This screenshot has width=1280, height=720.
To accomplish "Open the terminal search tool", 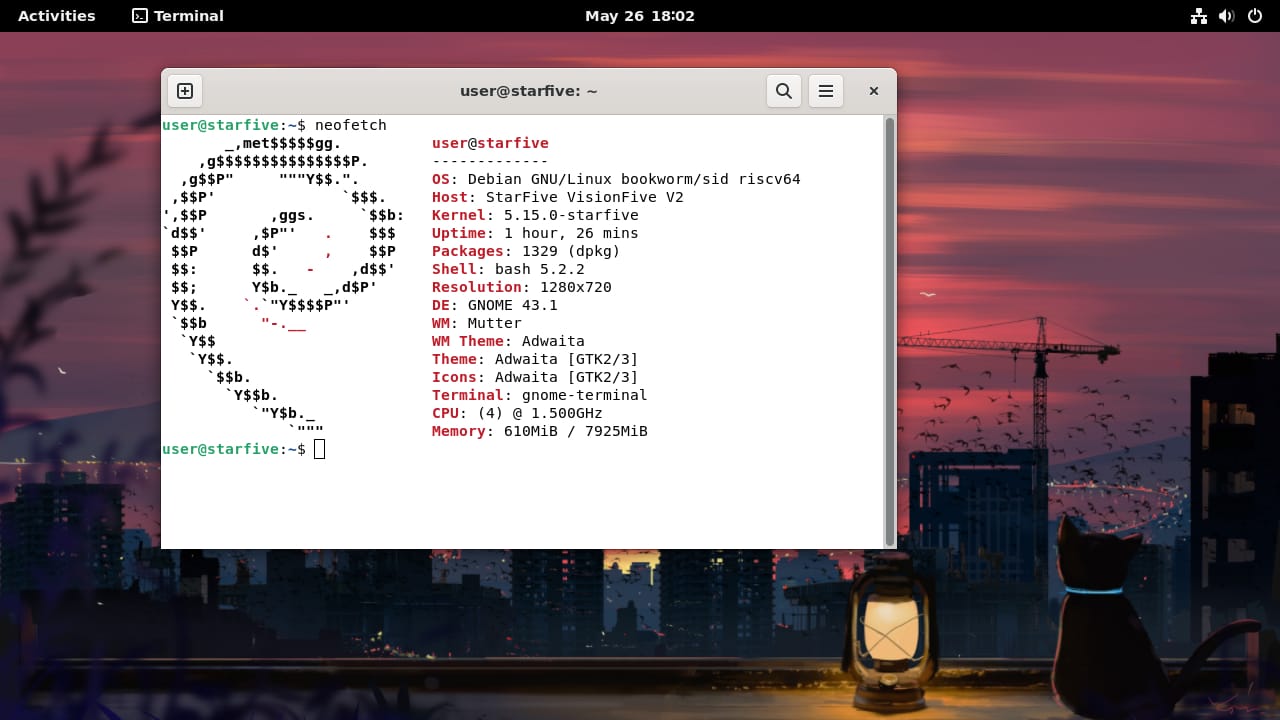I will [784, 91].
